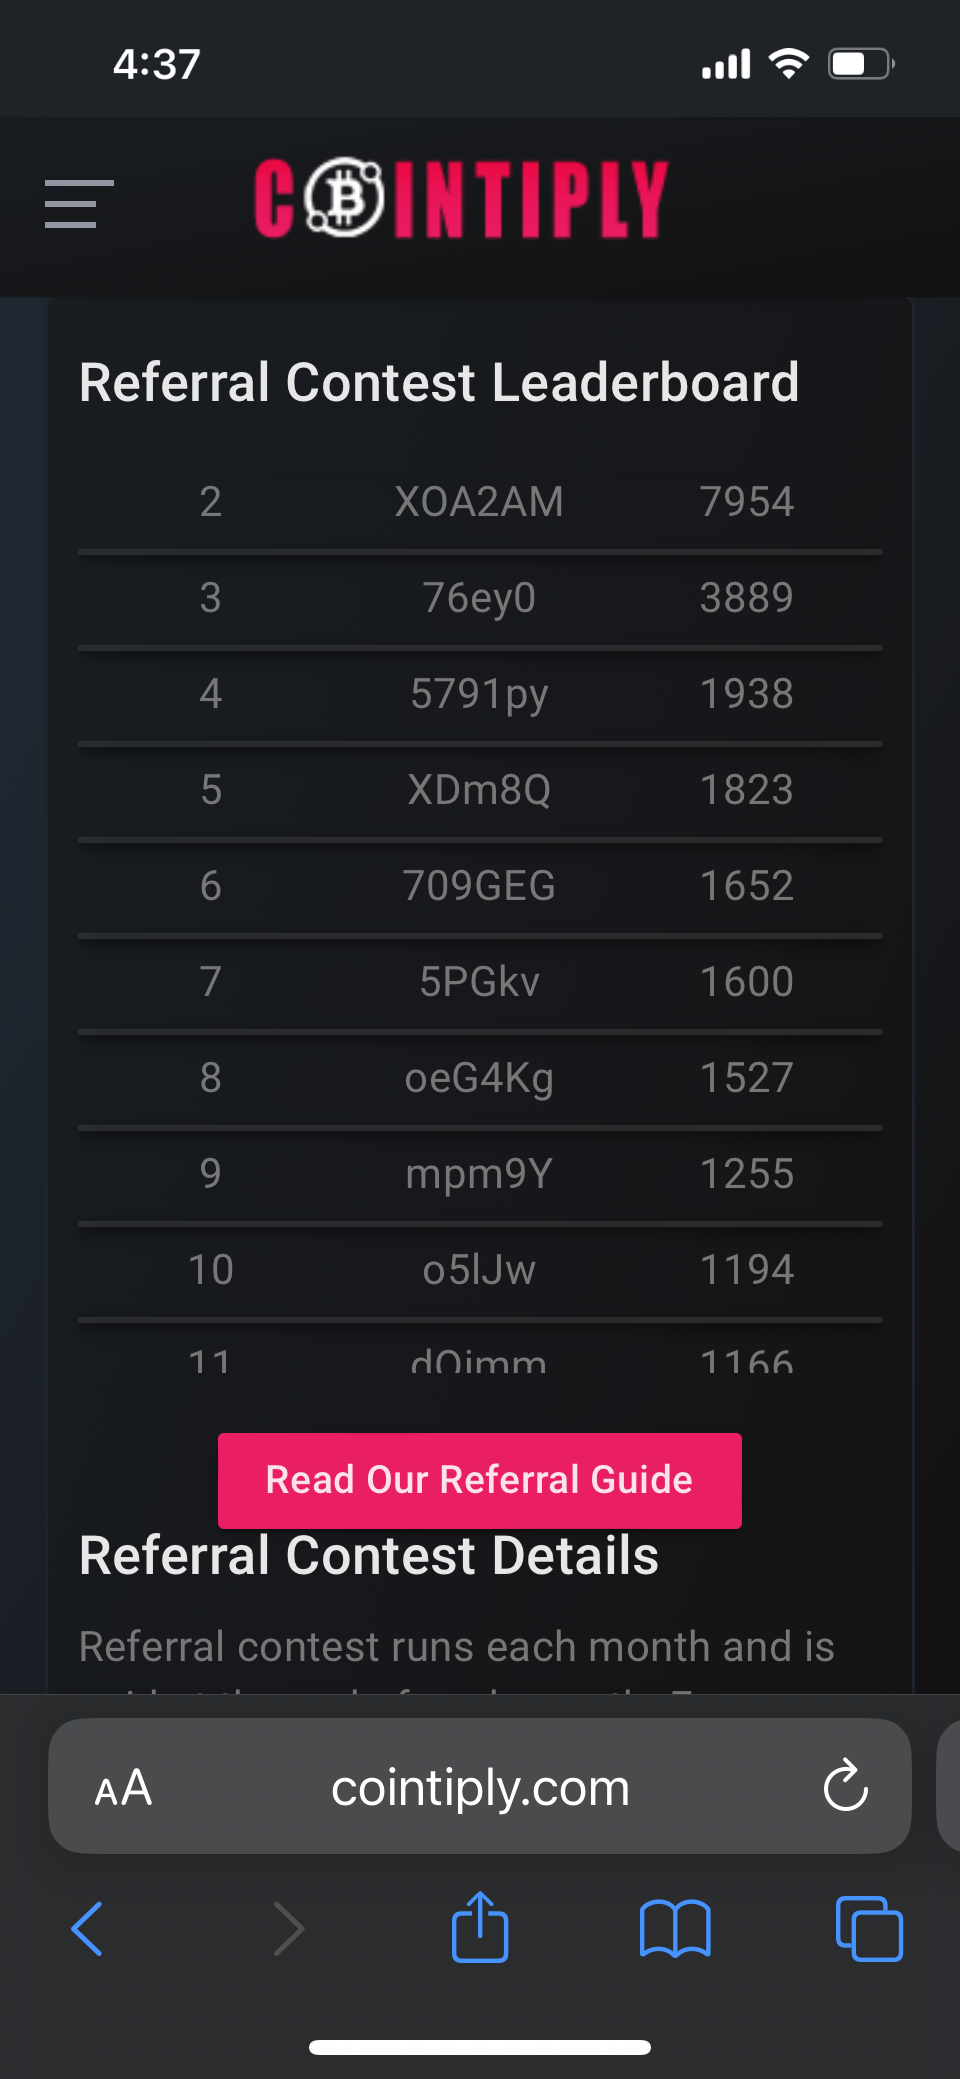
Task: Click Read Our Referral Guide button
Action: click(x=480, y=1480)
